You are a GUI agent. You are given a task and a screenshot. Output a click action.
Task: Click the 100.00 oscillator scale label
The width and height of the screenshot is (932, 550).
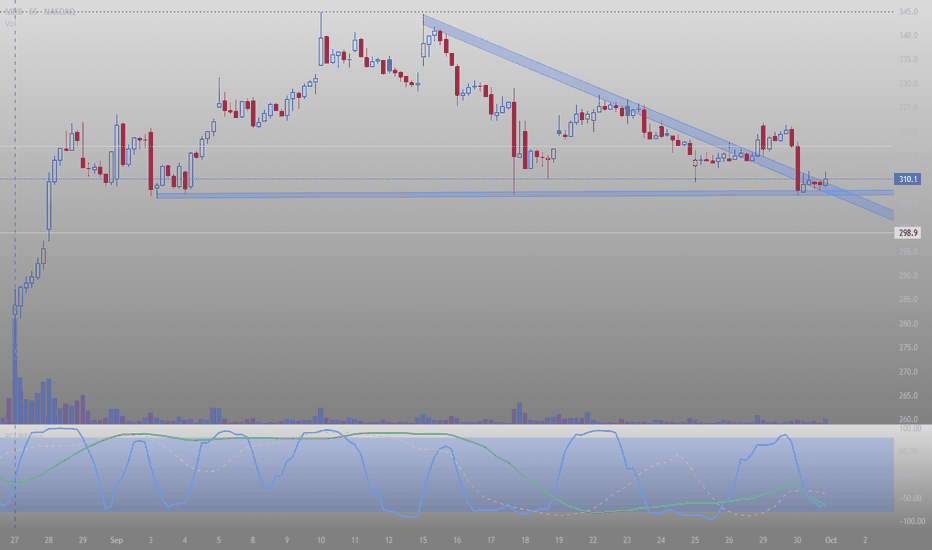[909, 428]
